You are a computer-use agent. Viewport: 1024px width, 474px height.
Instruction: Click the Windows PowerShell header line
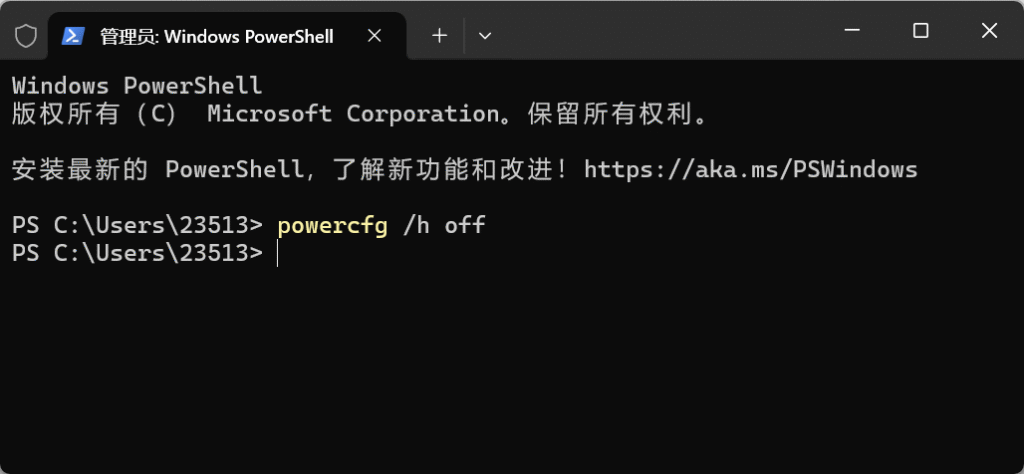pos(137,86)
